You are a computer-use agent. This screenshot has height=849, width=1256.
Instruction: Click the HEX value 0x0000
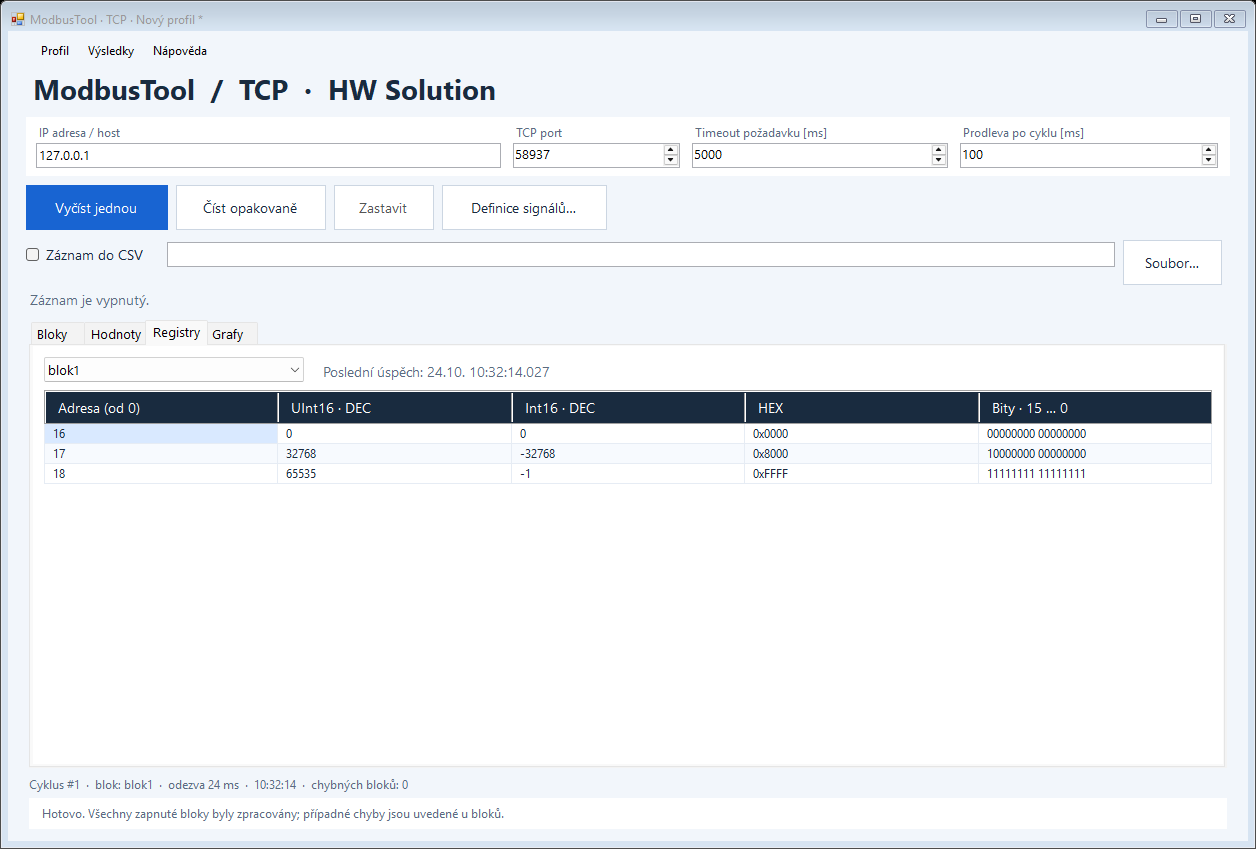coord(862,434)
